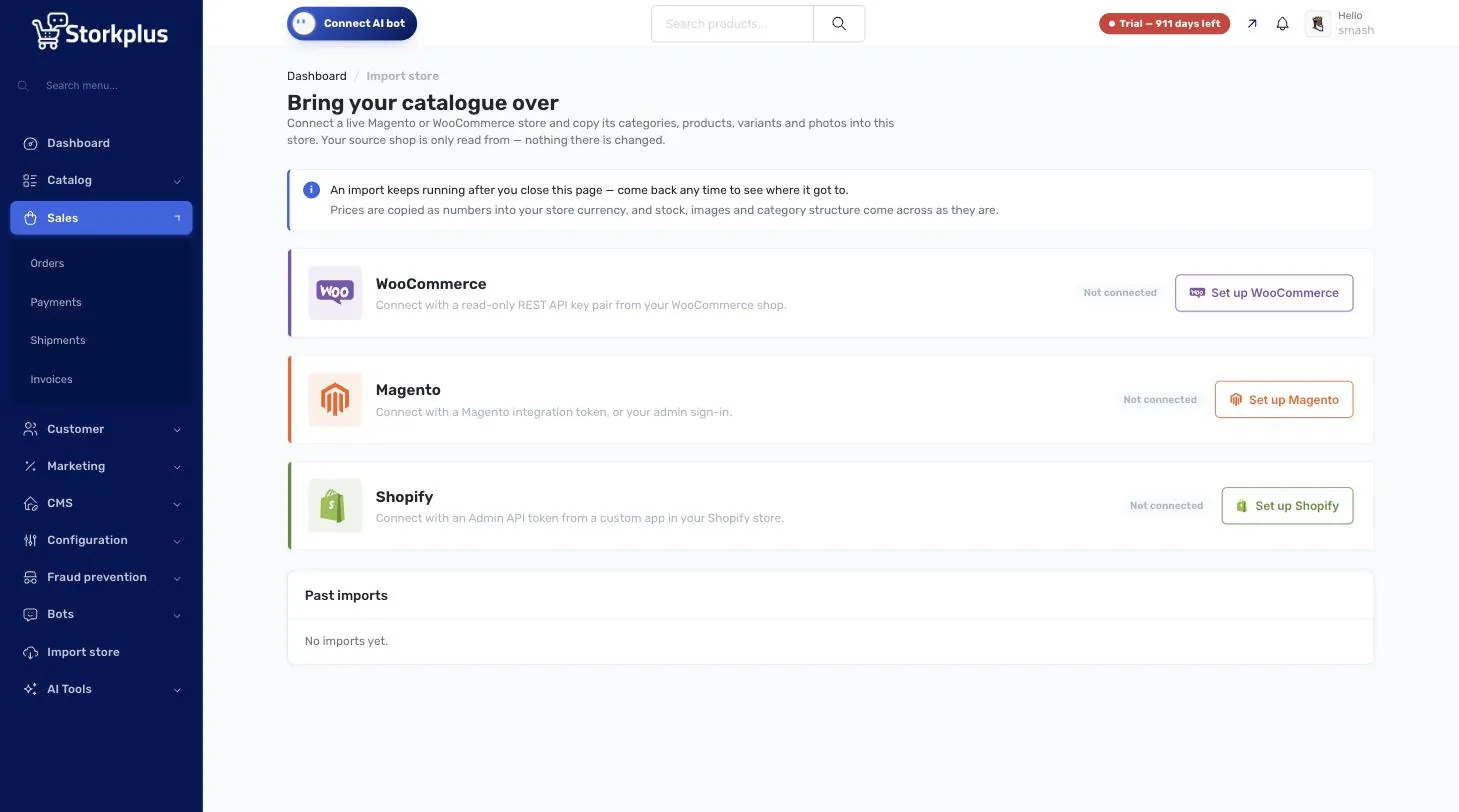The image size is (1459, 812).
Task: Click the Storkplus logo
Action: pos(100,31)
